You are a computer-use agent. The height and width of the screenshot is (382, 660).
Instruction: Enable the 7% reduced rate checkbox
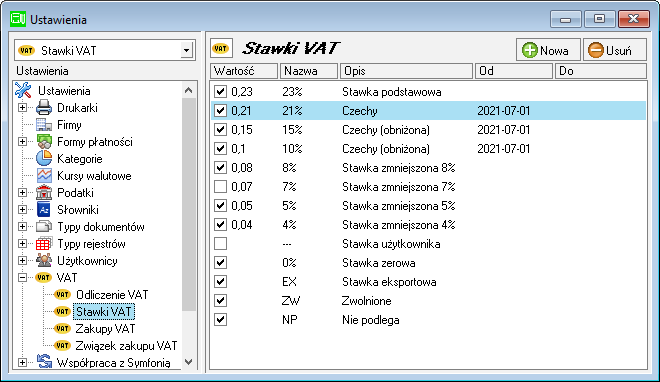pos(220,186)
